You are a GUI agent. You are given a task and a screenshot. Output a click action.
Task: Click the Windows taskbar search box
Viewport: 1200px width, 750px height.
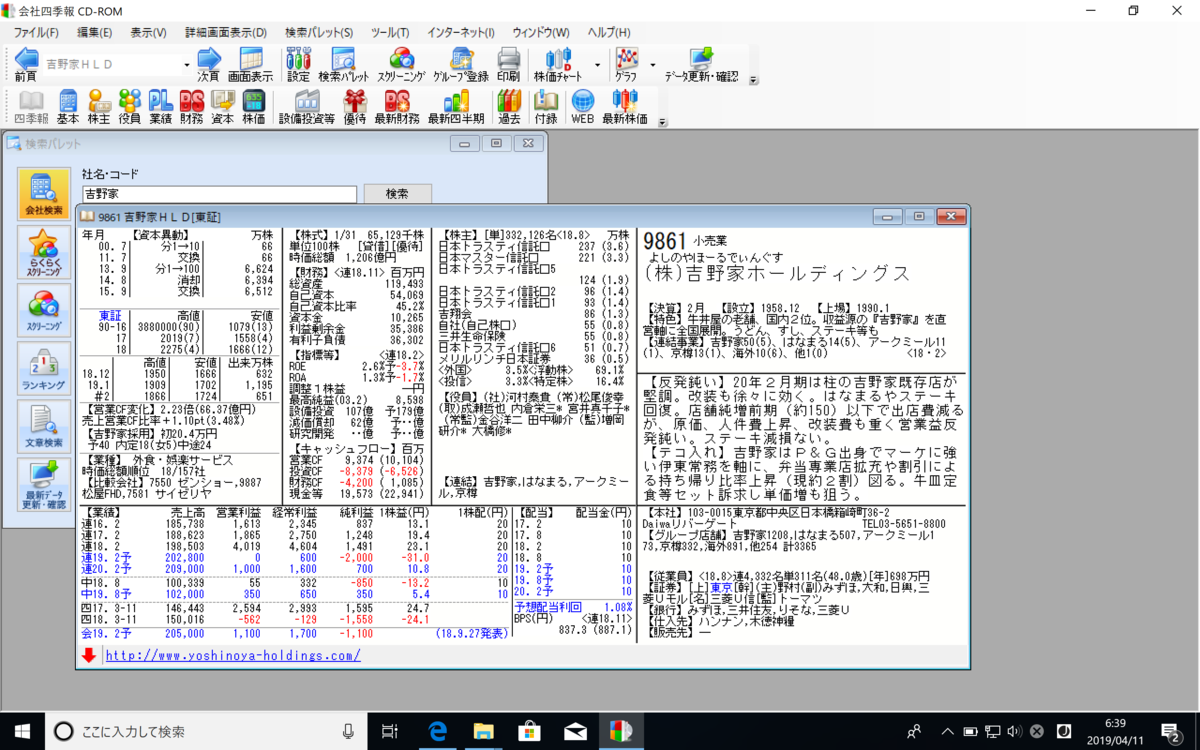(x=207, y=731)
